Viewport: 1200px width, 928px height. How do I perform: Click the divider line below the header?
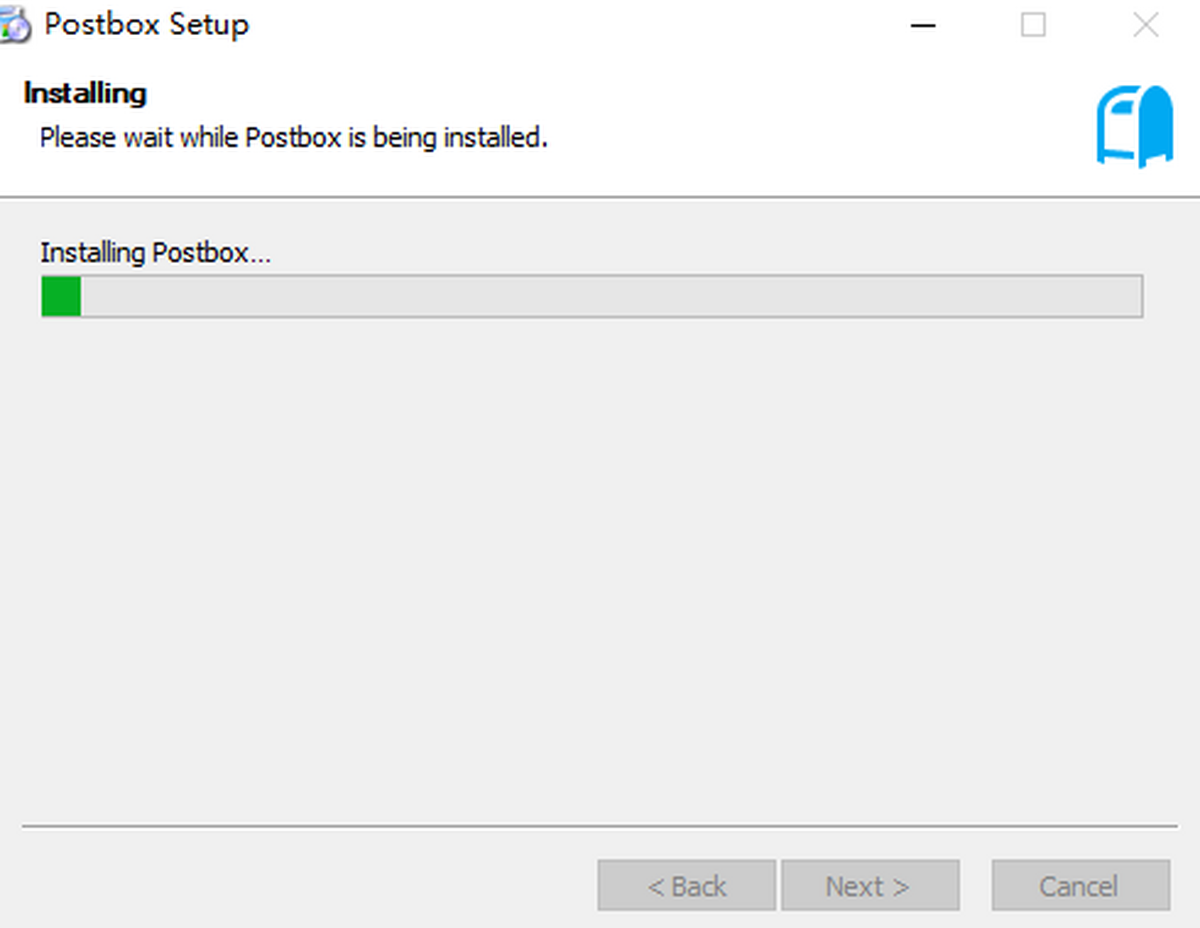600,197
